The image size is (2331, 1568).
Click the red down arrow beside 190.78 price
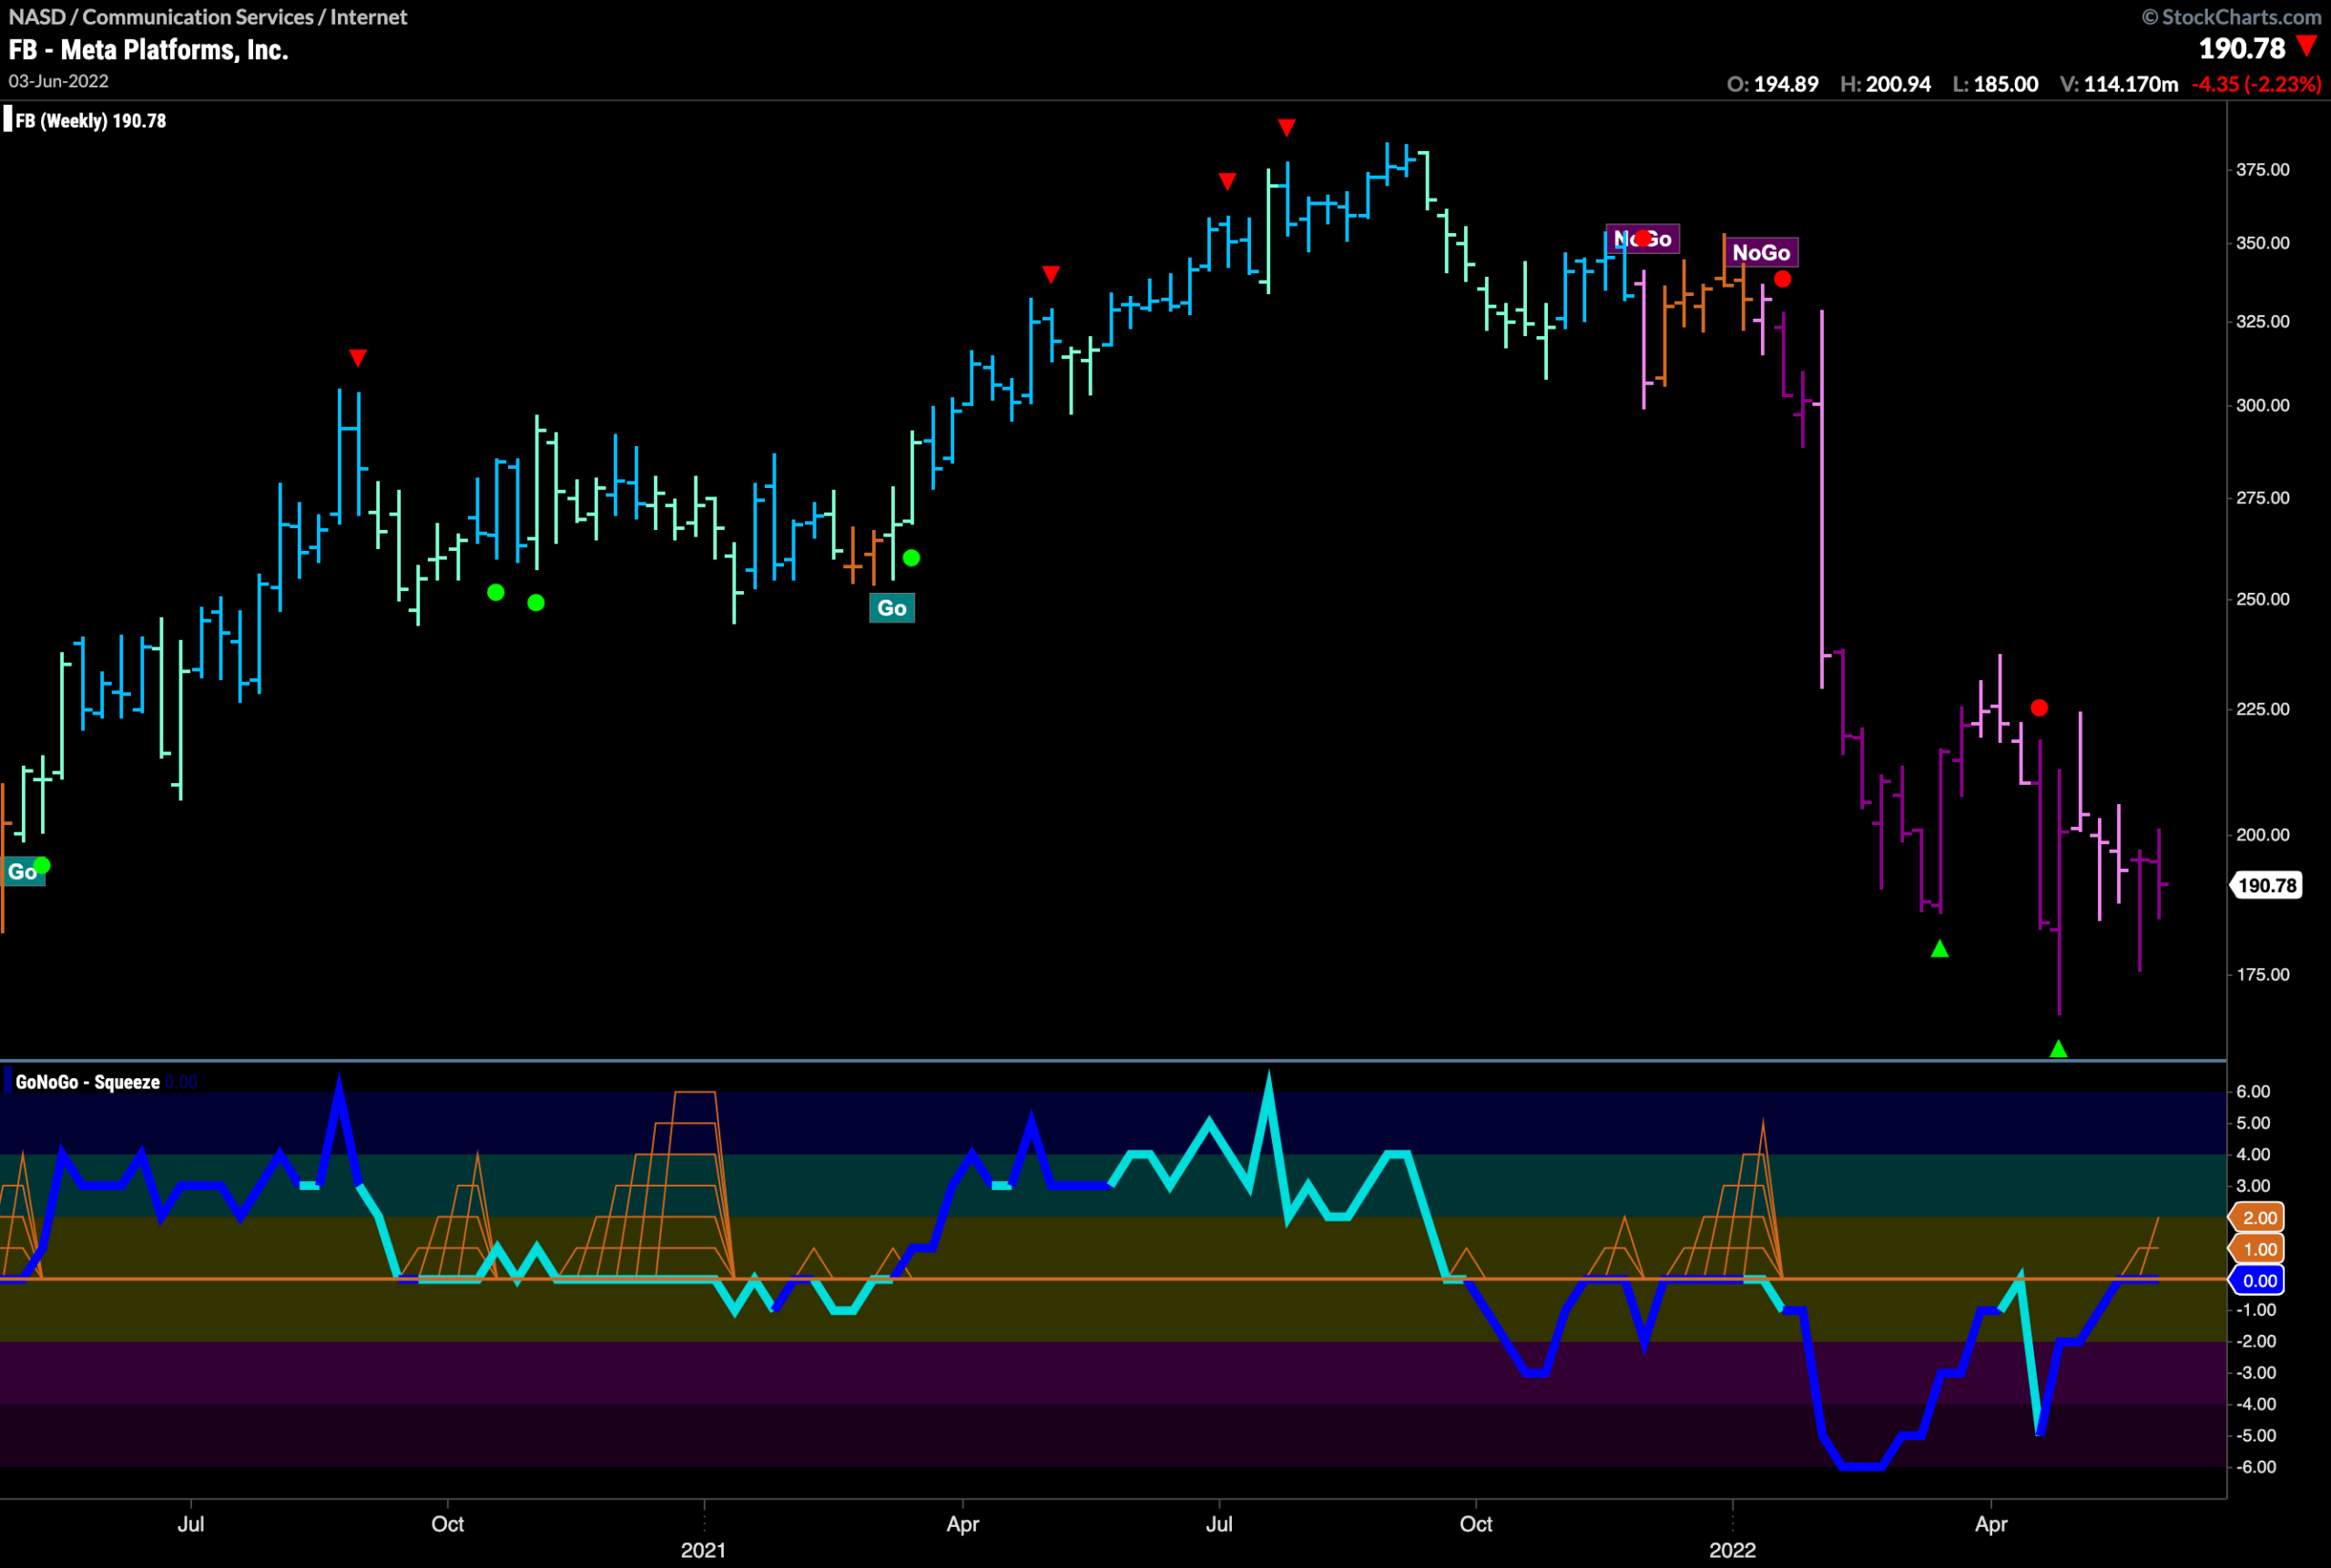pyautogui.click(x=2307, y=46)
